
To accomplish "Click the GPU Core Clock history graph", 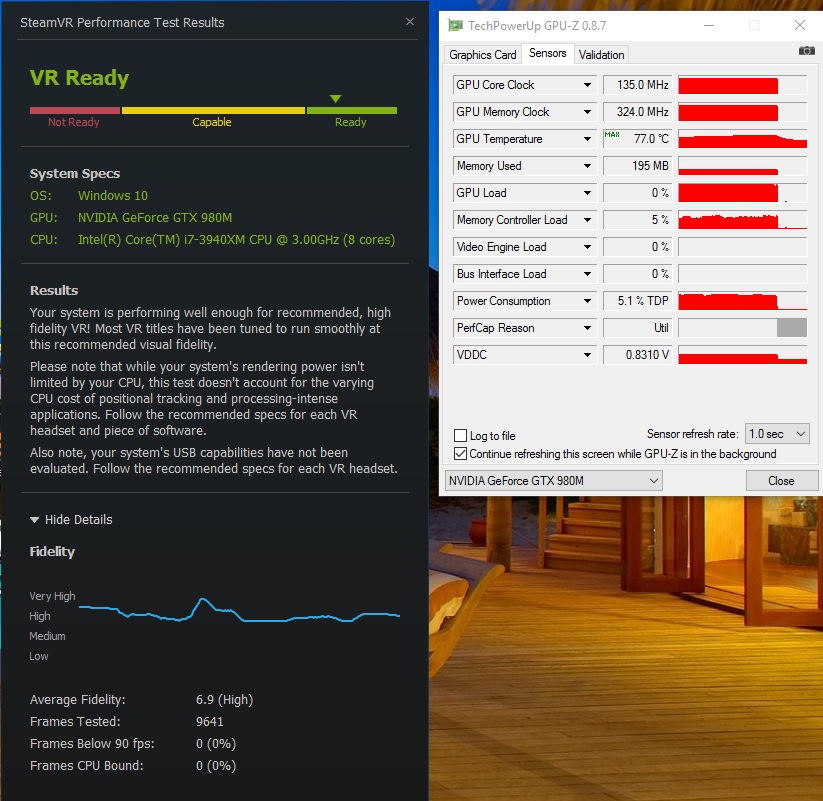I will [742, 85].
